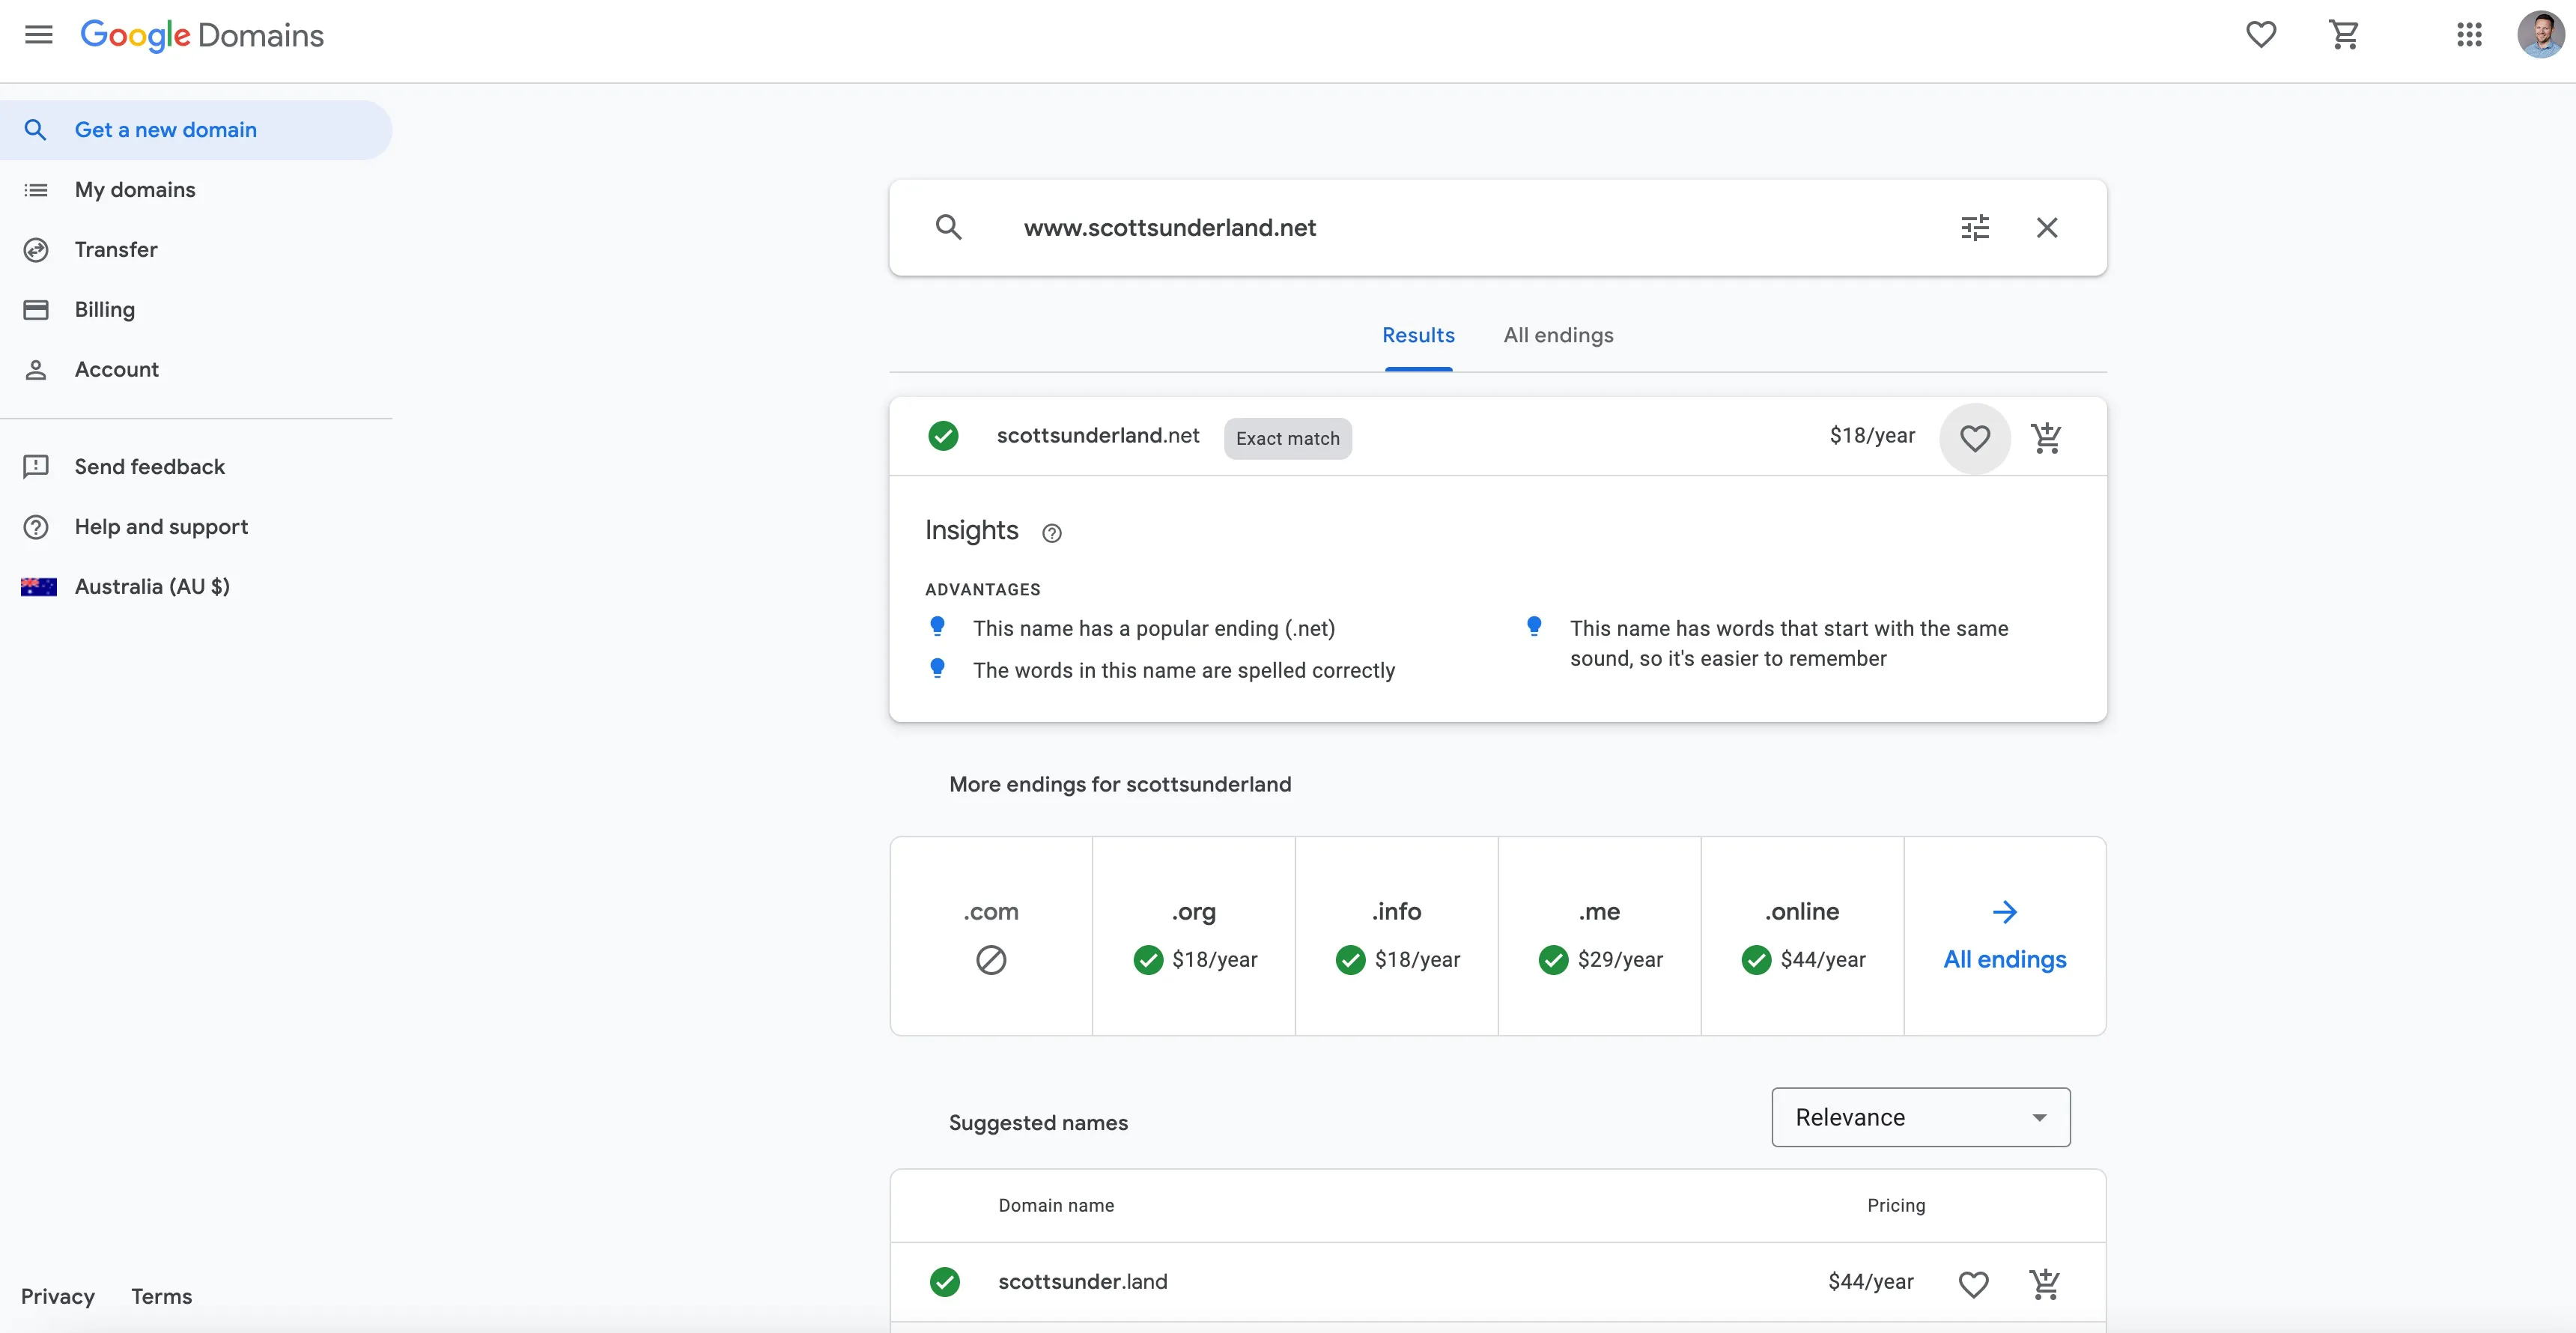The image size is (2576, 1333).
Task: Select the .me $29/year ending
Action: click(x=1600, y=936)
